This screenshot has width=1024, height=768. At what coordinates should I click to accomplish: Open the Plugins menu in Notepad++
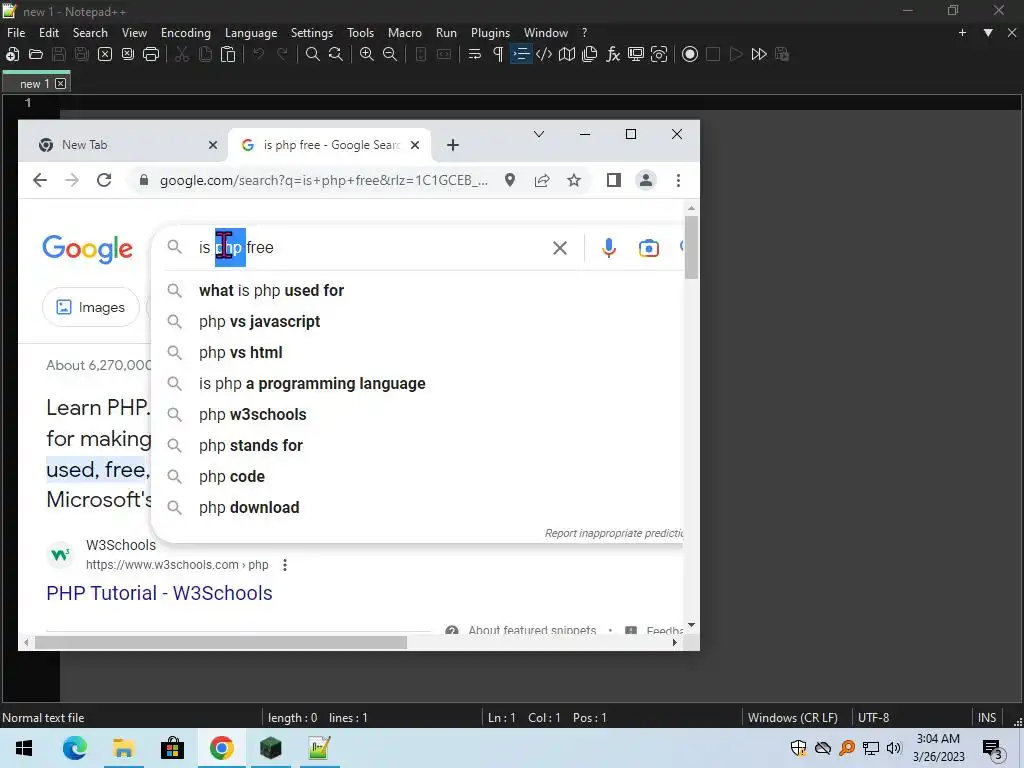(x=490, y=33)
